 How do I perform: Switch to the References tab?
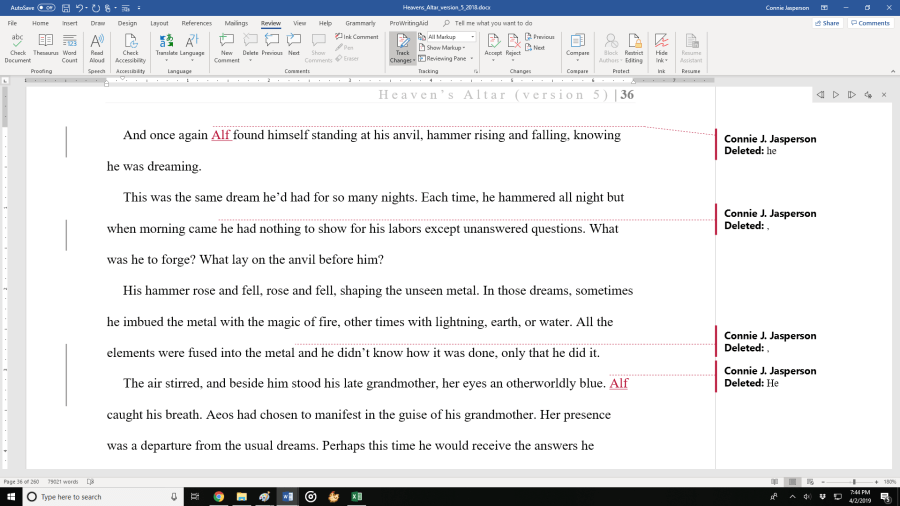click(x=197, y=22)
